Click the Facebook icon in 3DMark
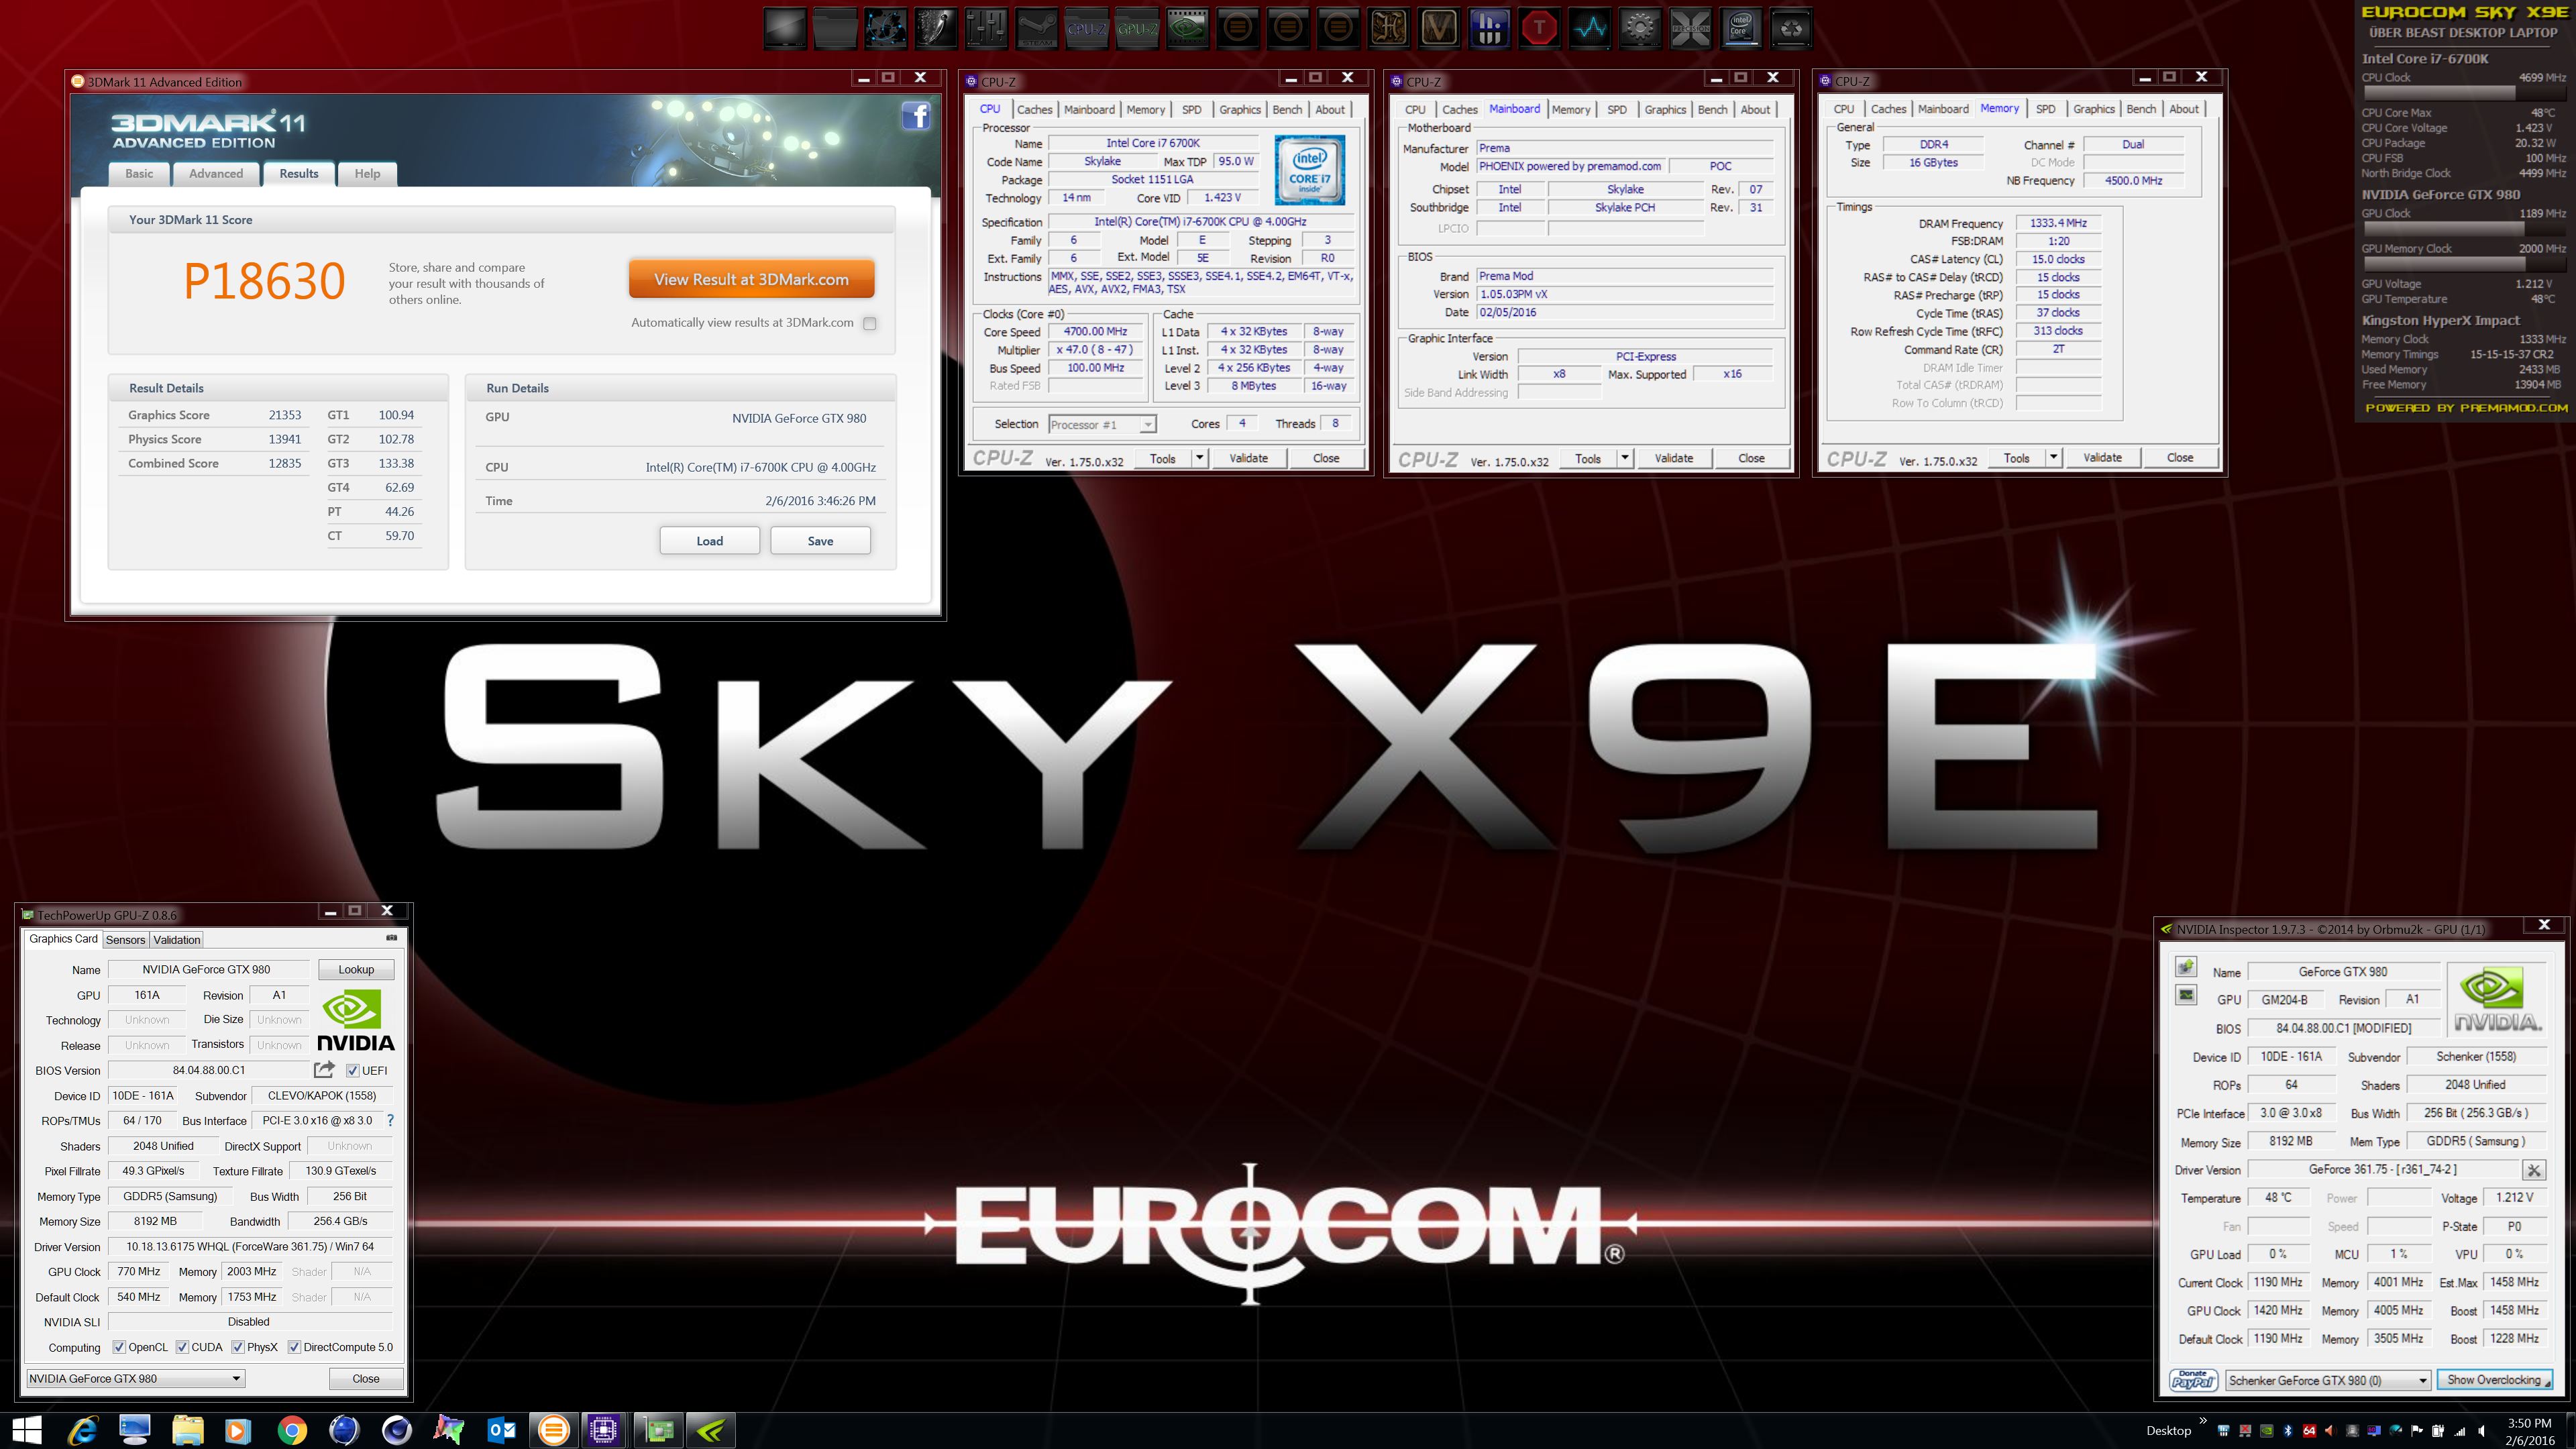The image size is (2576, 1449). tap(916, 116)
